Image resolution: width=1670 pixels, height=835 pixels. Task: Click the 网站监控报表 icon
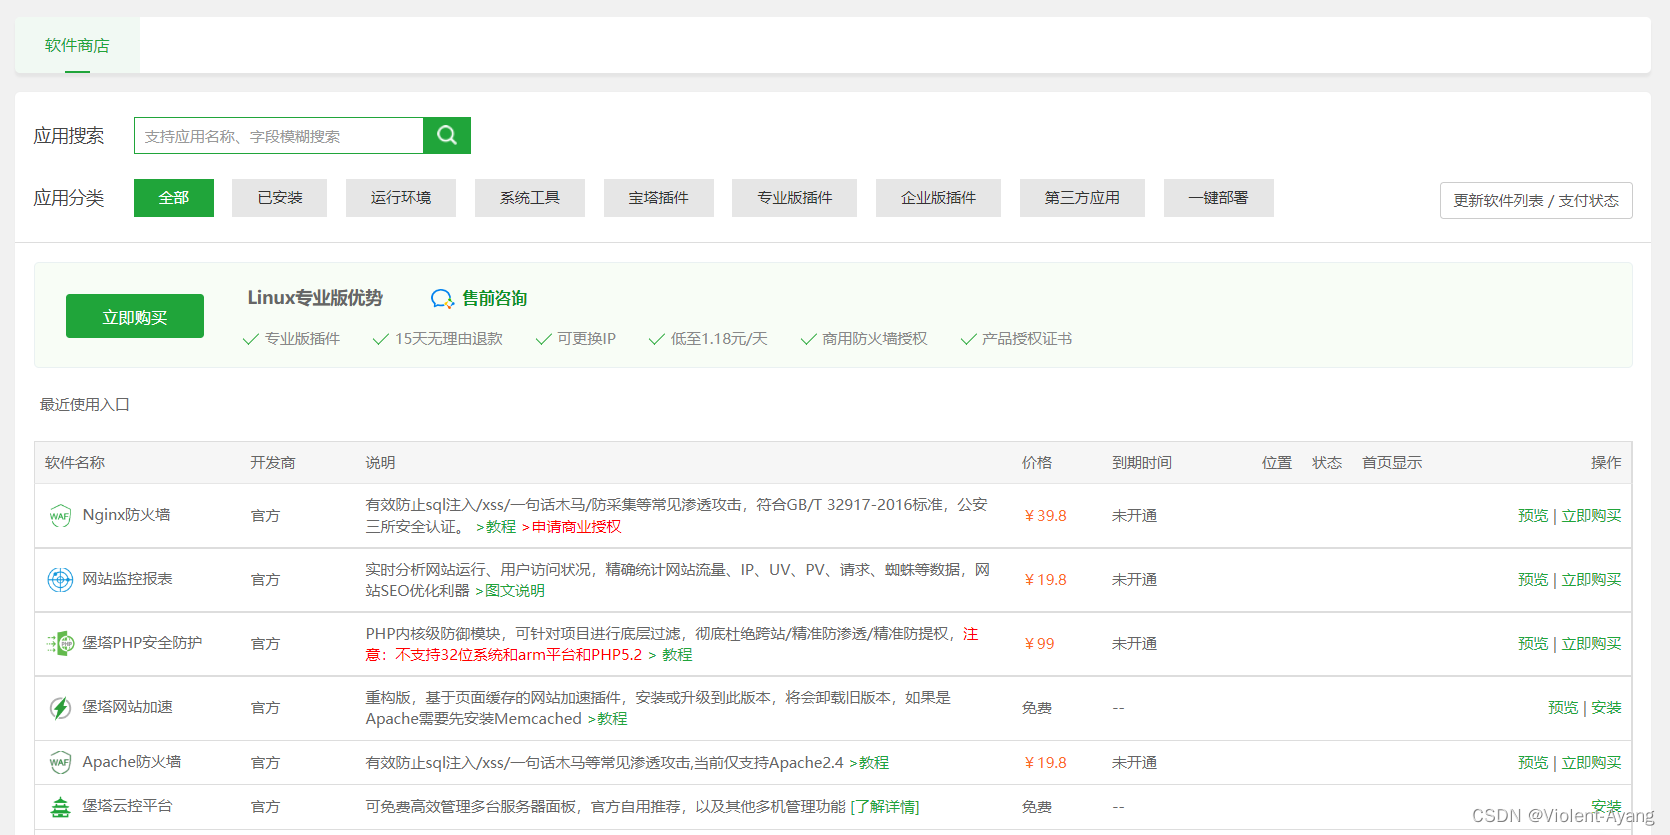(x=60, y=580)
